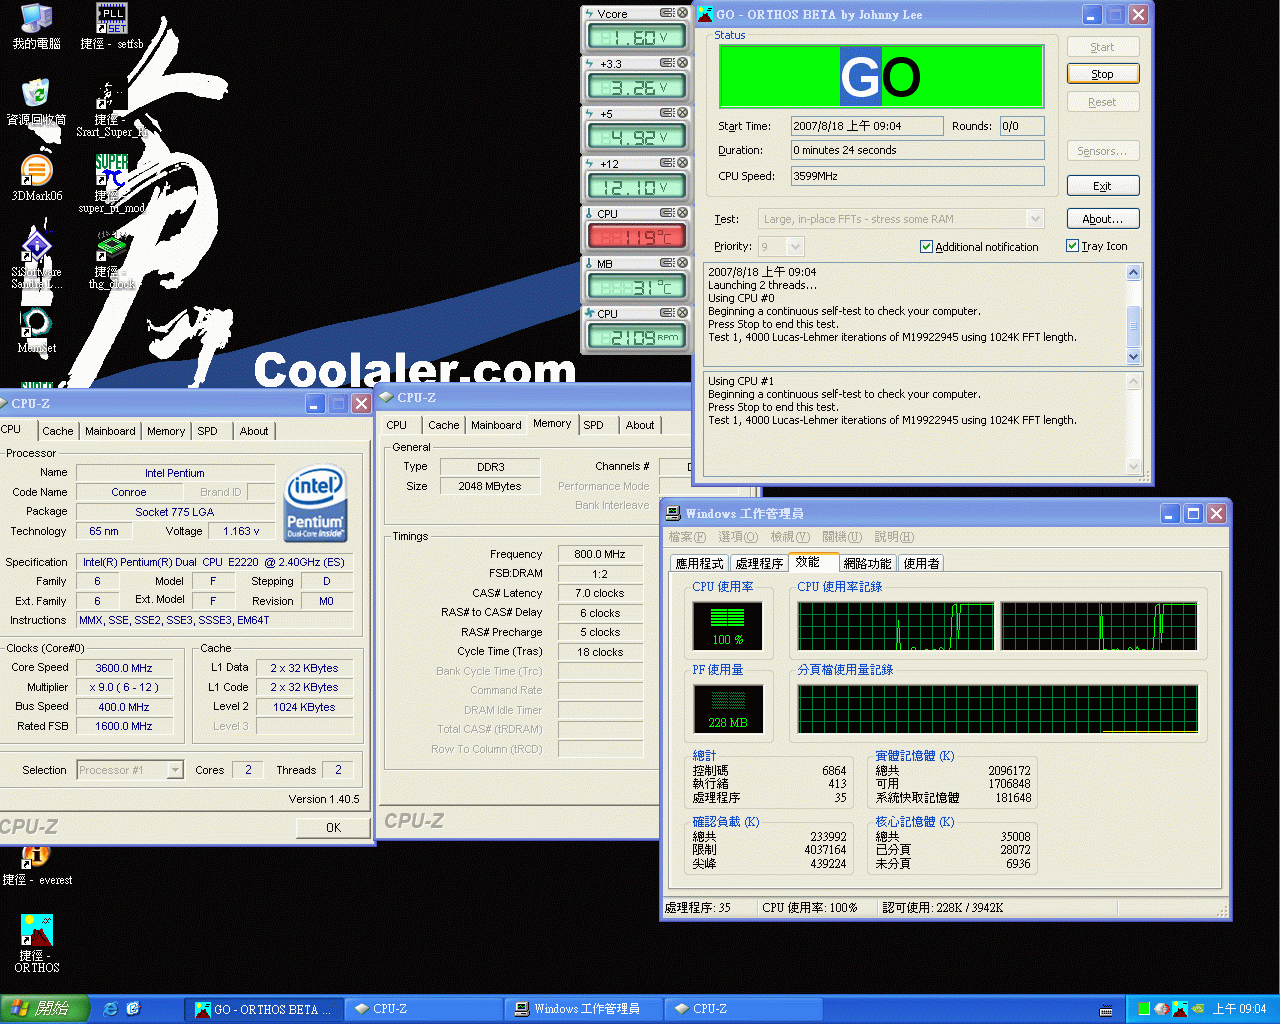Click the up arrow of the CPU #0 log scrollbar

tap(1133, 272)
